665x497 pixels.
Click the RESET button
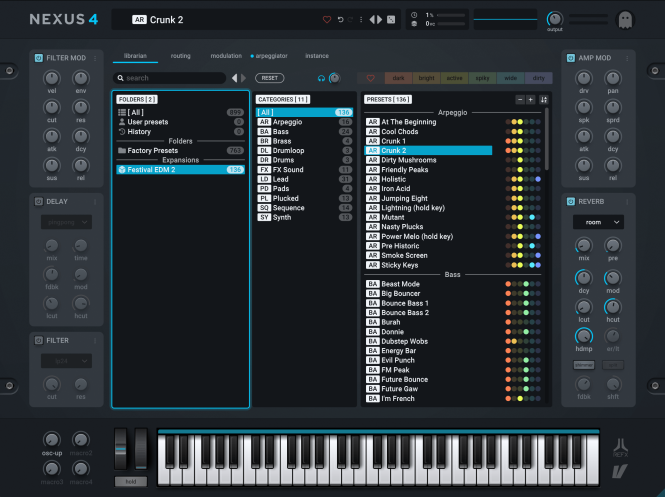270,78
